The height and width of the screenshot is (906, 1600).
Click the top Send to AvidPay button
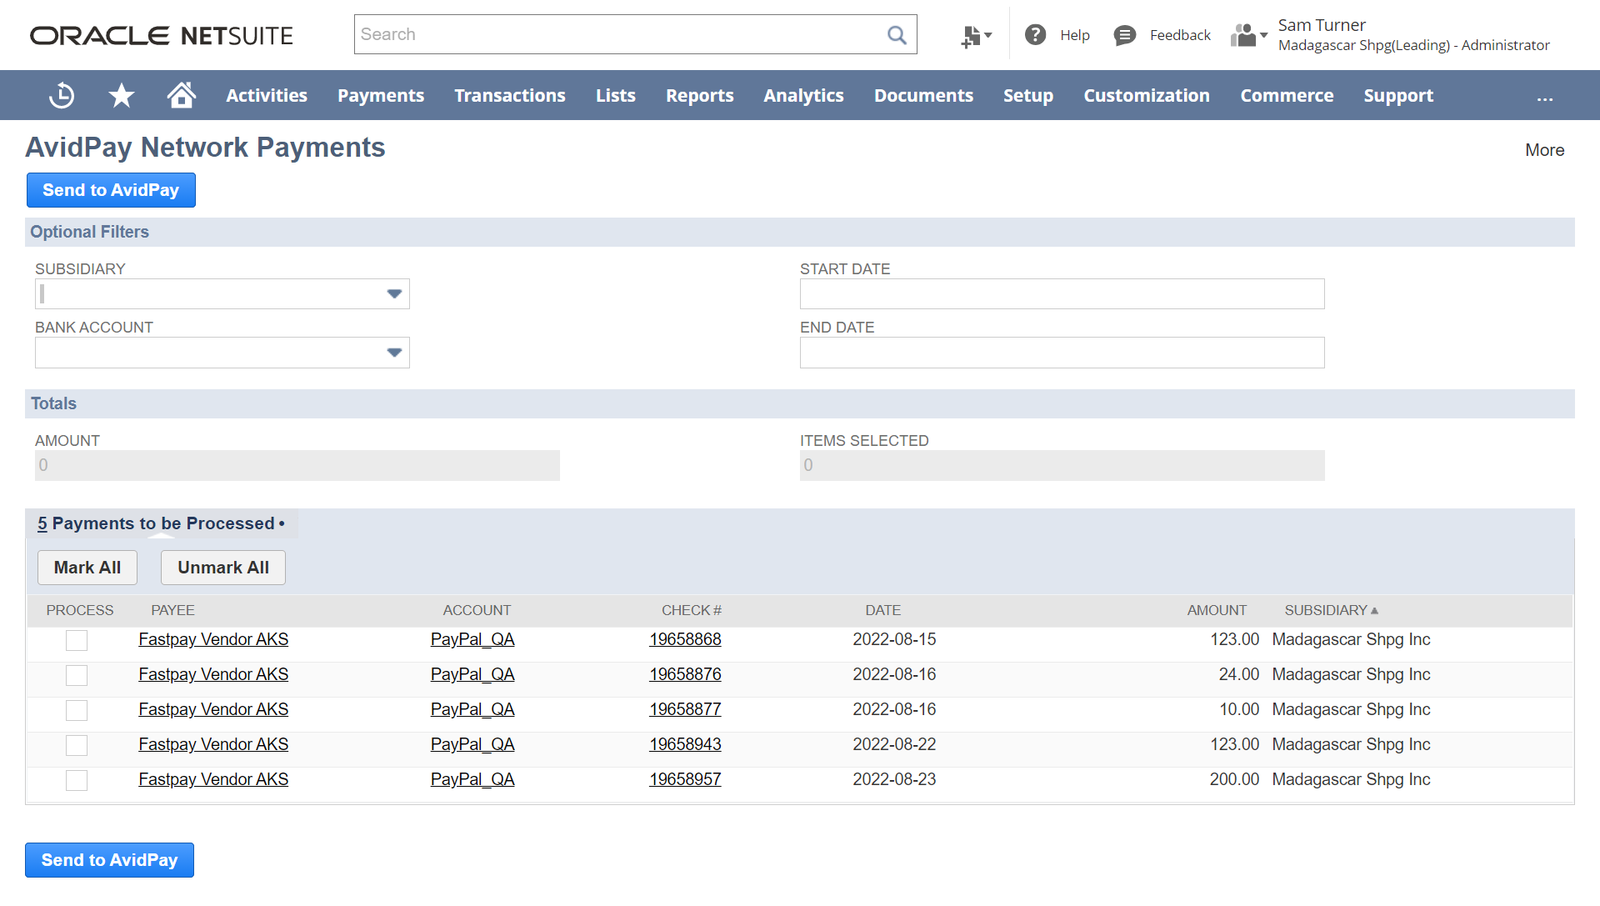[111, 190]
